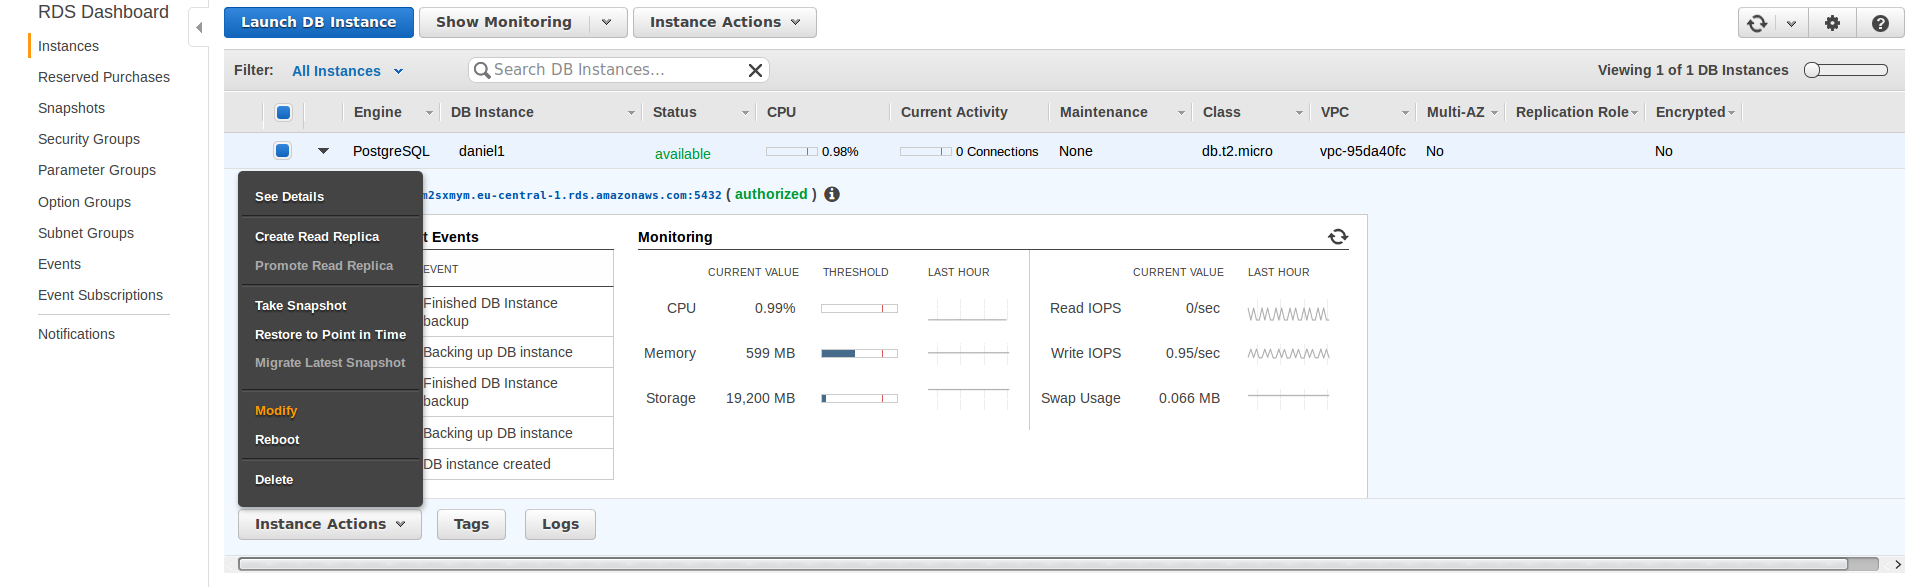
Task: Choose Modify in instance actions menu
Action: tap(276, 411)
